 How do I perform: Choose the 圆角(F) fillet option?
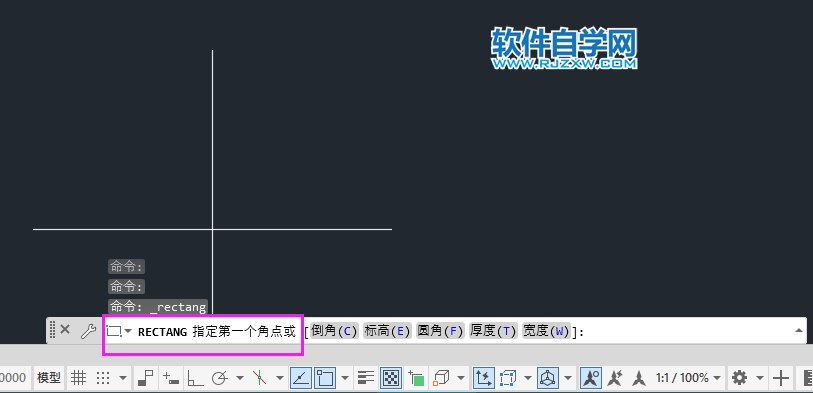(440, 331)
